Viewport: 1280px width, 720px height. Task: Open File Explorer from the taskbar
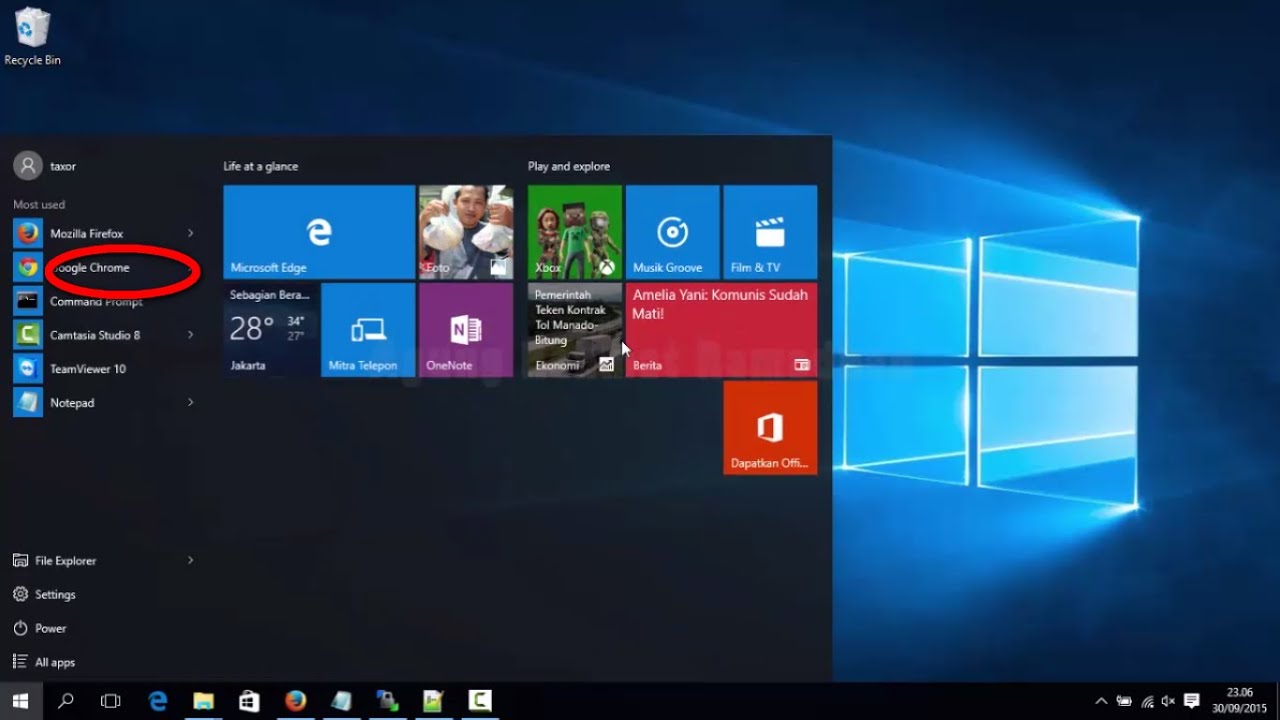click(x=203, y=701)
